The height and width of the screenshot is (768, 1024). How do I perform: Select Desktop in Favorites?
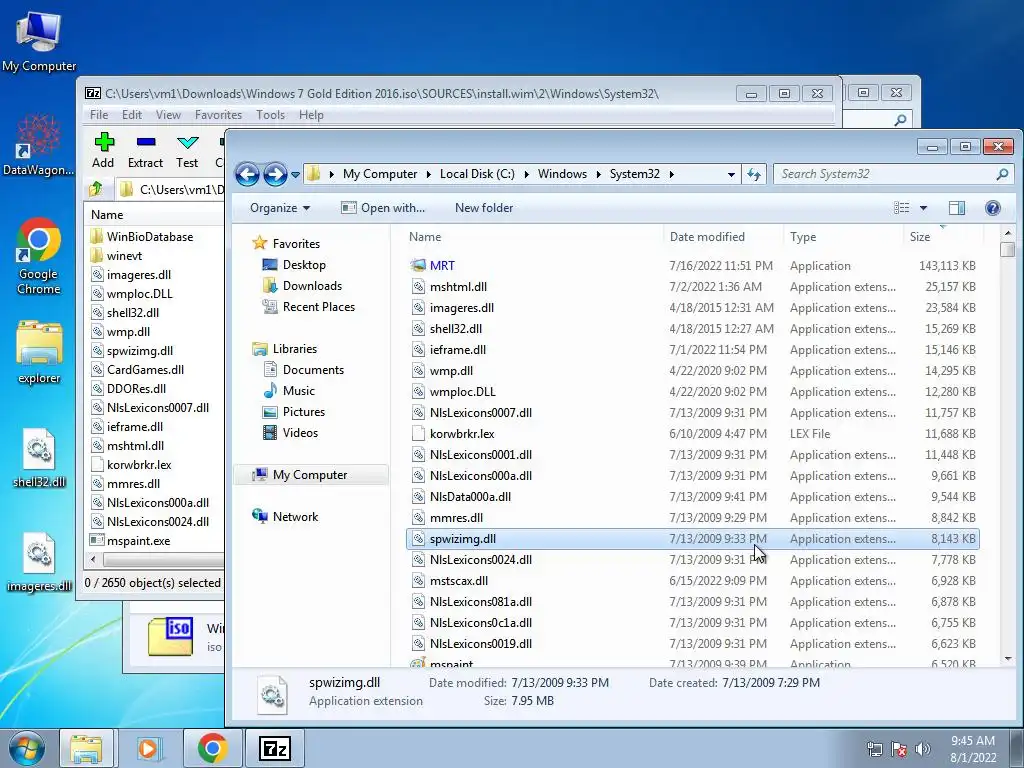click(x=304, y=265)
